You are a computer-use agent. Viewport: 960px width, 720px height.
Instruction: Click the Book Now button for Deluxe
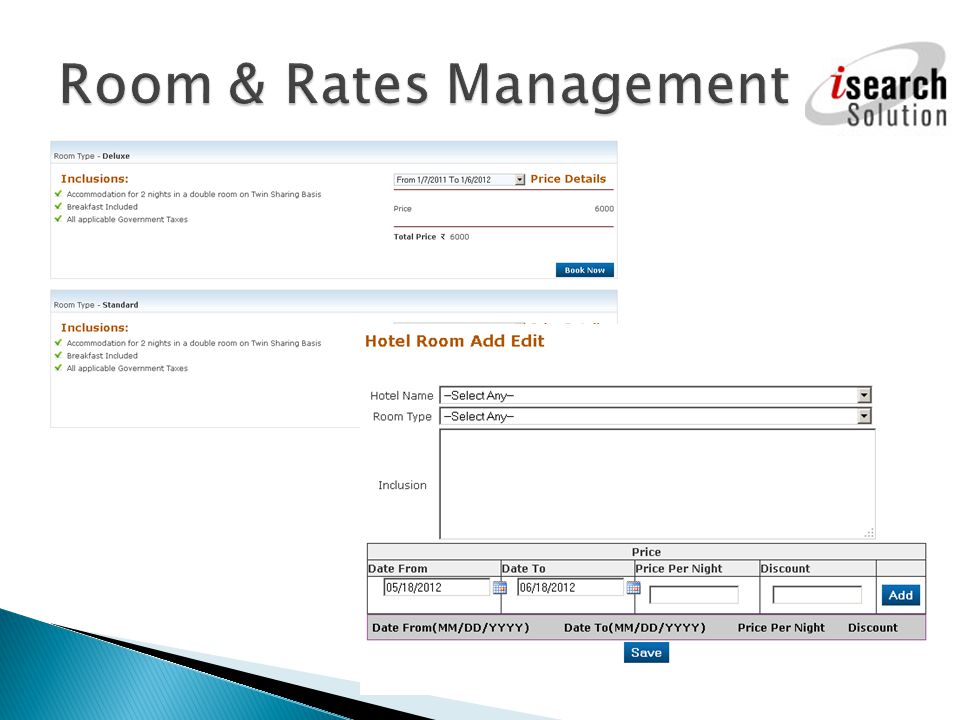click(585, 270)
